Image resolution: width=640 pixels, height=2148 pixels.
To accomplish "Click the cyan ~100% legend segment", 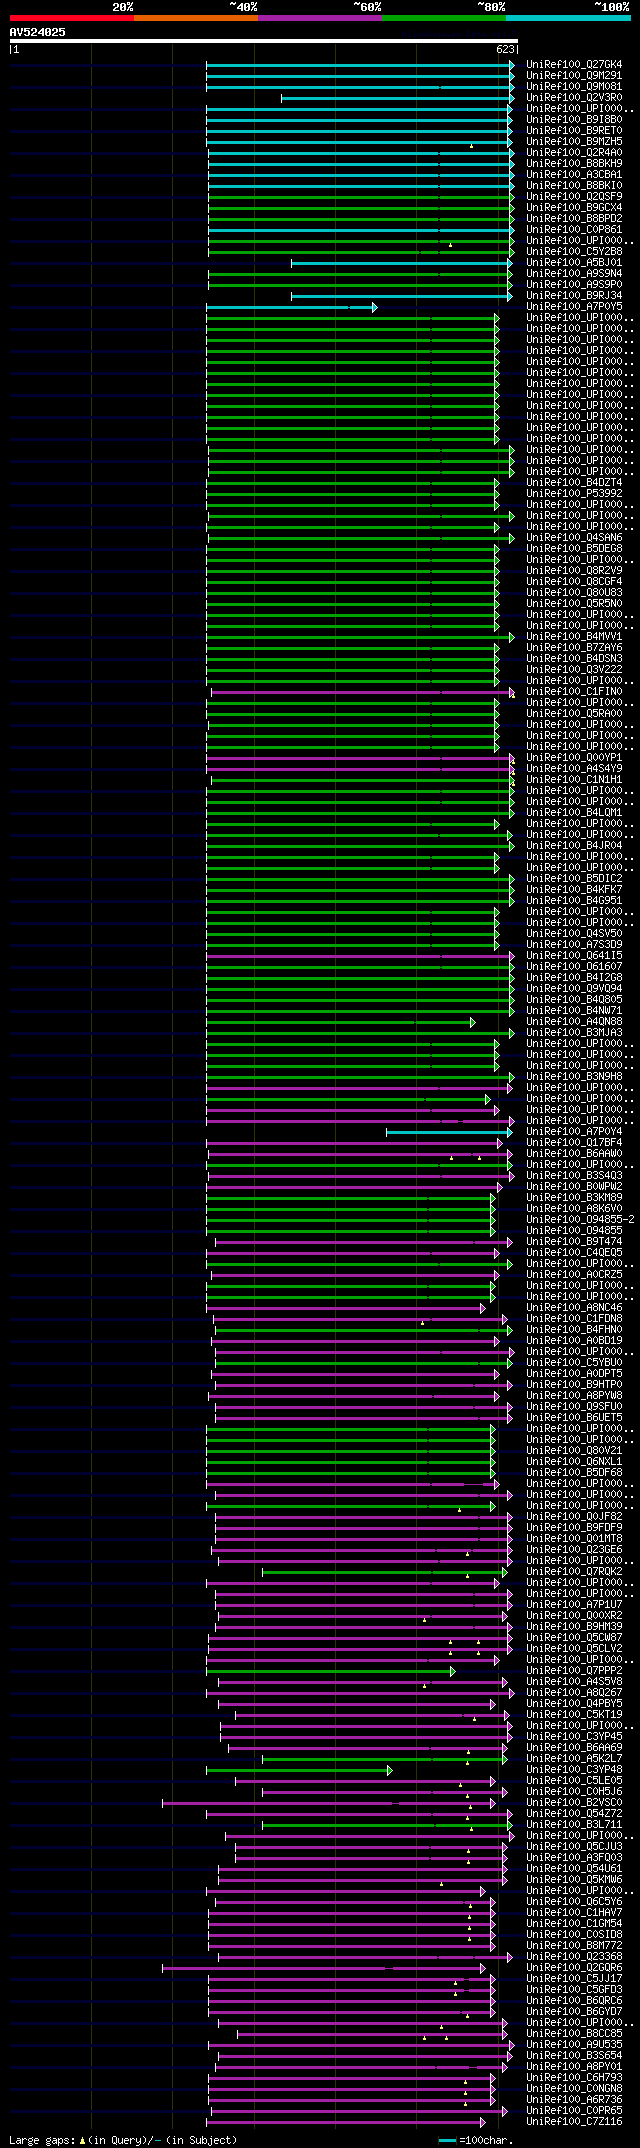I will pos(568,18).
